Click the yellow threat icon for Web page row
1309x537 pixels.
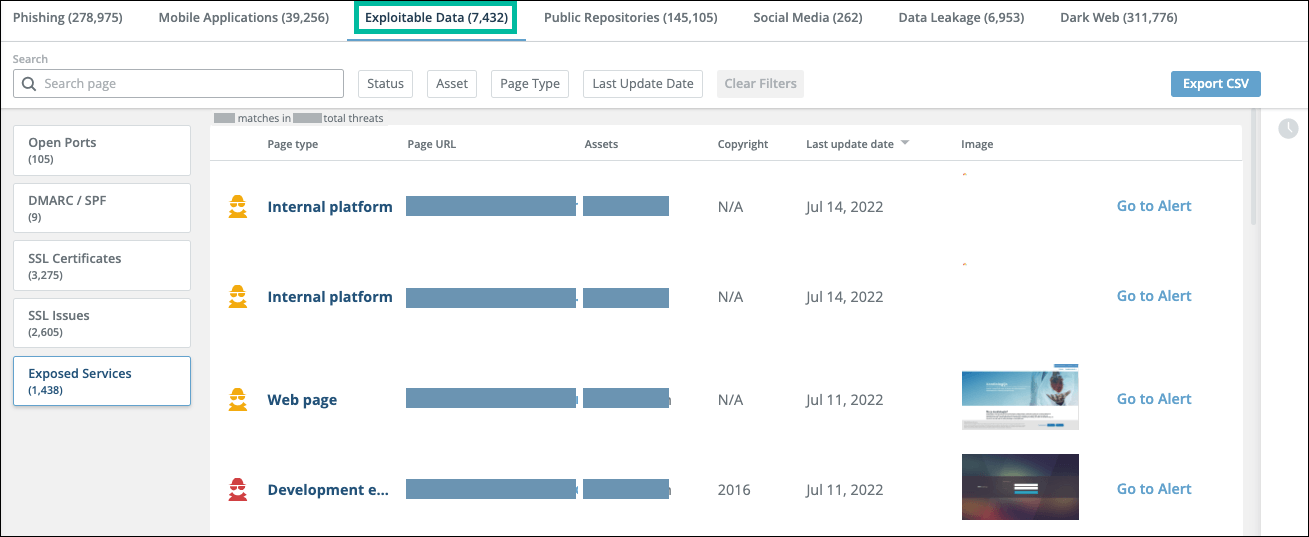(238, 400)
